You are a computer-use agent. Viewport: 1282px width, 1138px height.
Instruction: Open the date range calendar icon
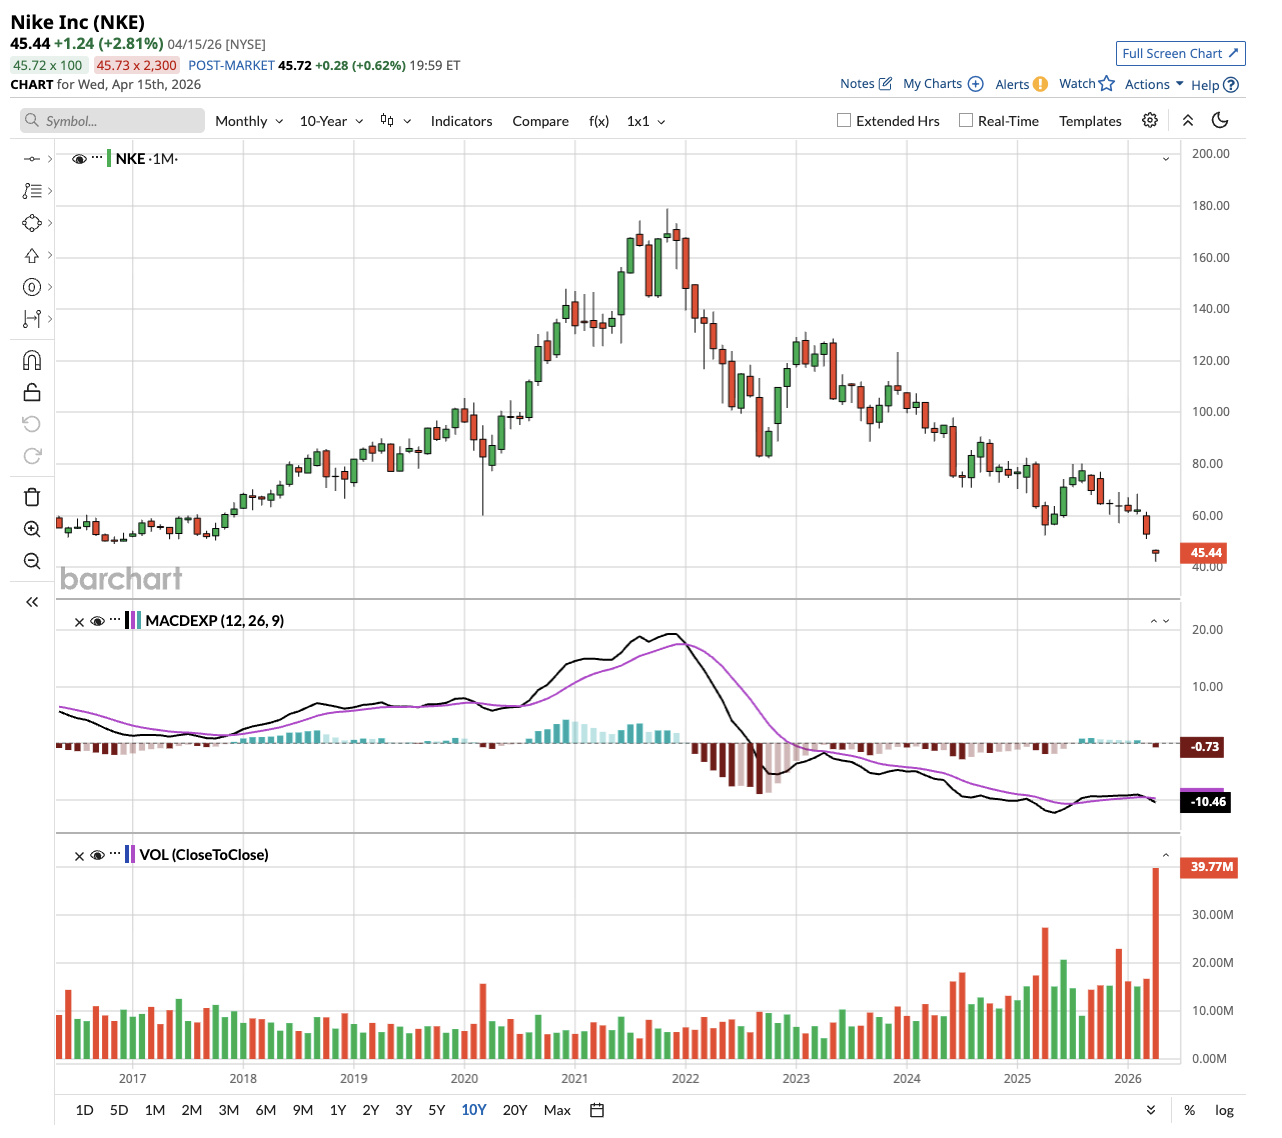pyautogui.click(x=597, y=1110)
